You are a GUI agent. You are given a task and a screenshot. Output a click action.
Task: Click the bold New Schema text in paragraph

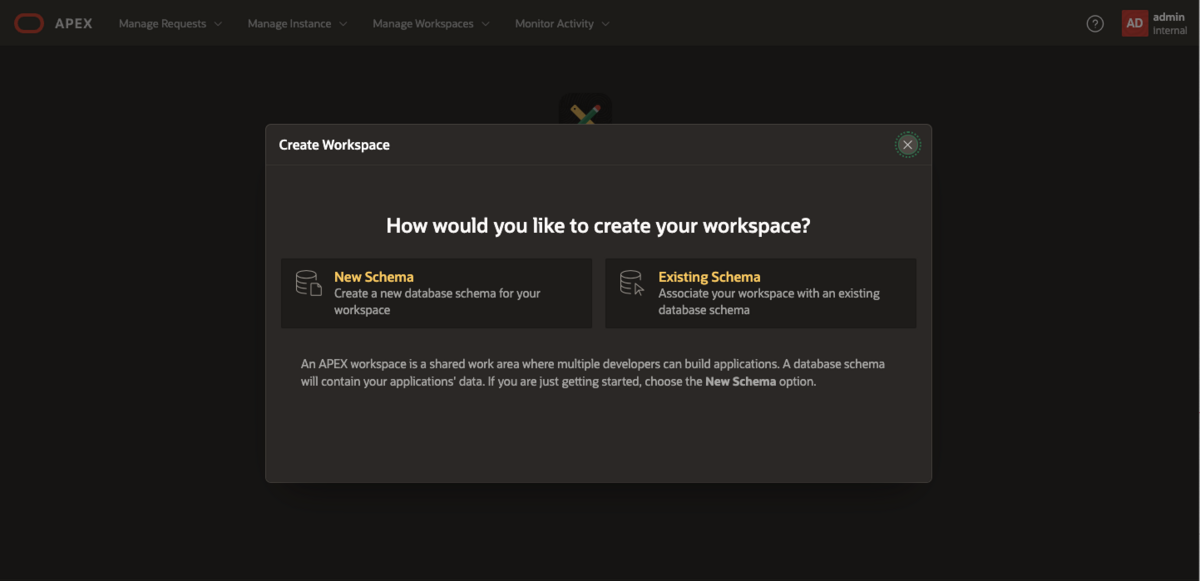tap(740, 382)
